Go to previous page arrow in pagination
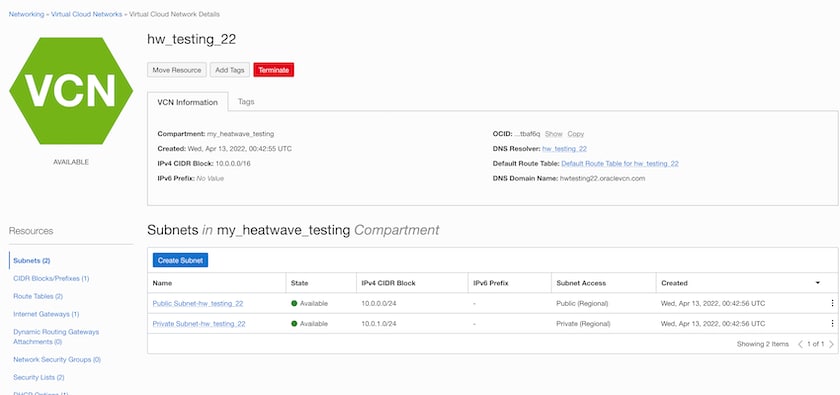The image size is (840, 395). (800, 344)
